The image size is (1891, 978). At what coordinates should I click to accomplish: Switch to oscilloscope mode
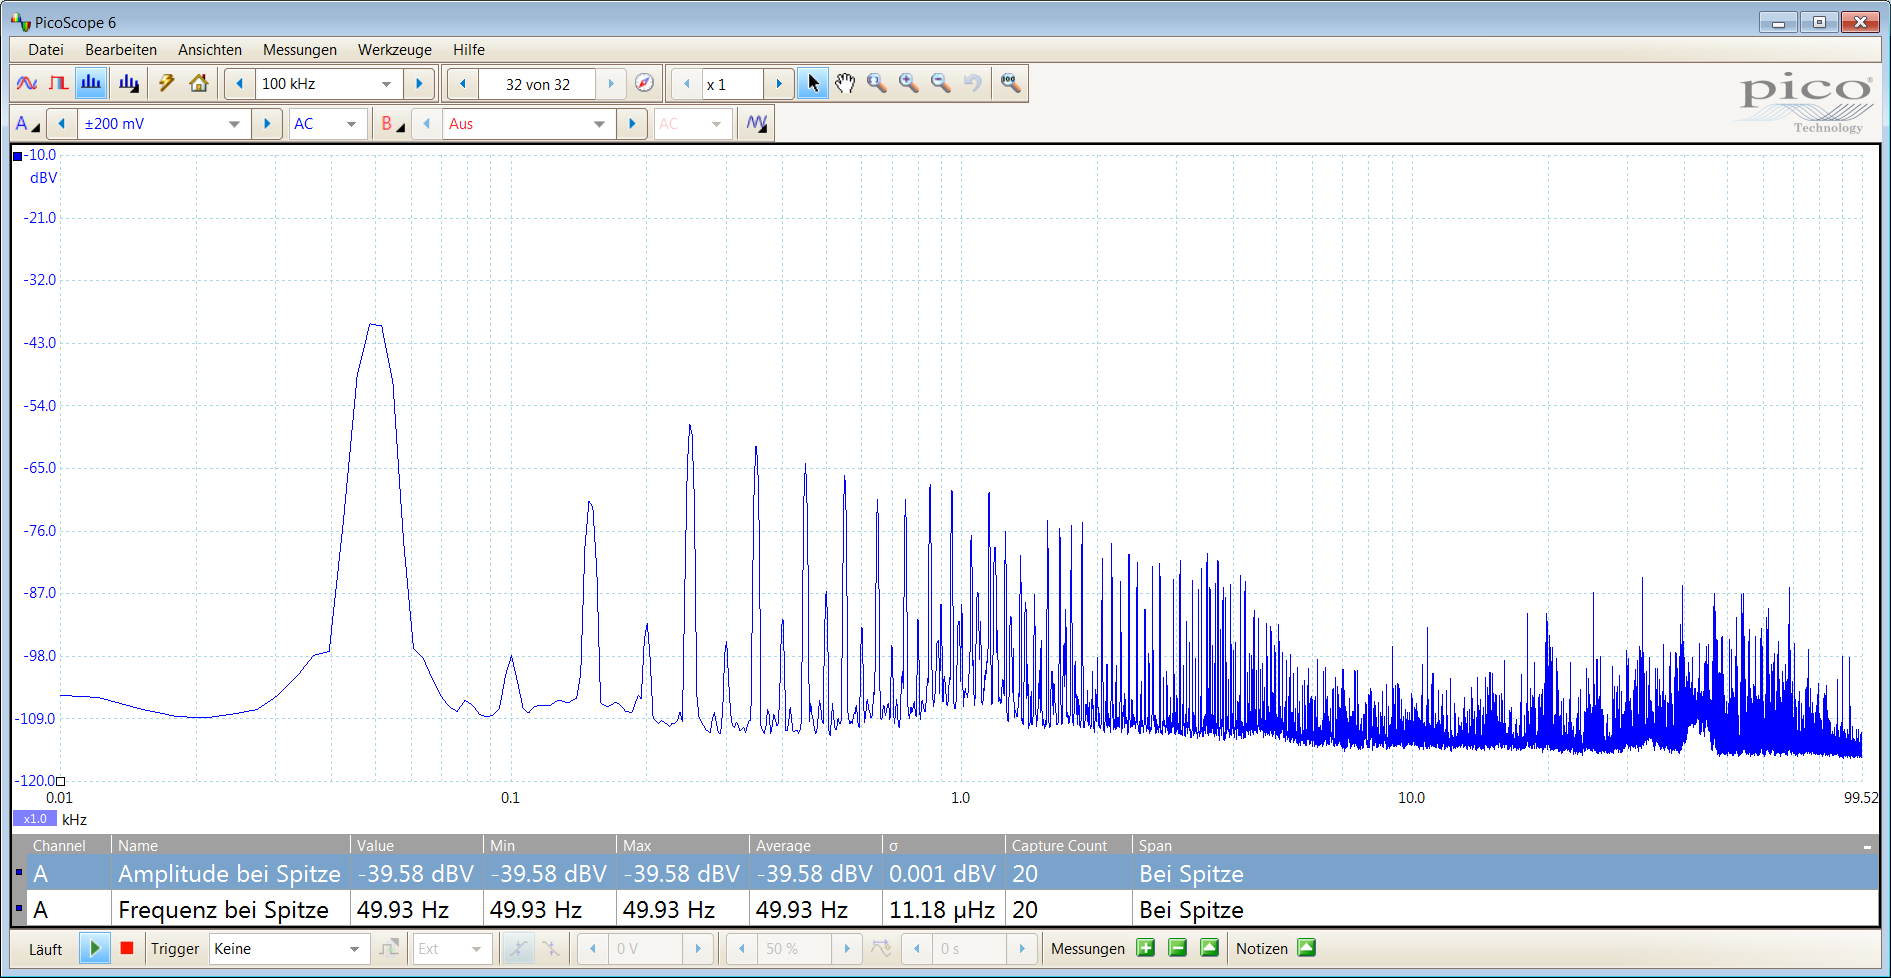click(x=27, y=83)
